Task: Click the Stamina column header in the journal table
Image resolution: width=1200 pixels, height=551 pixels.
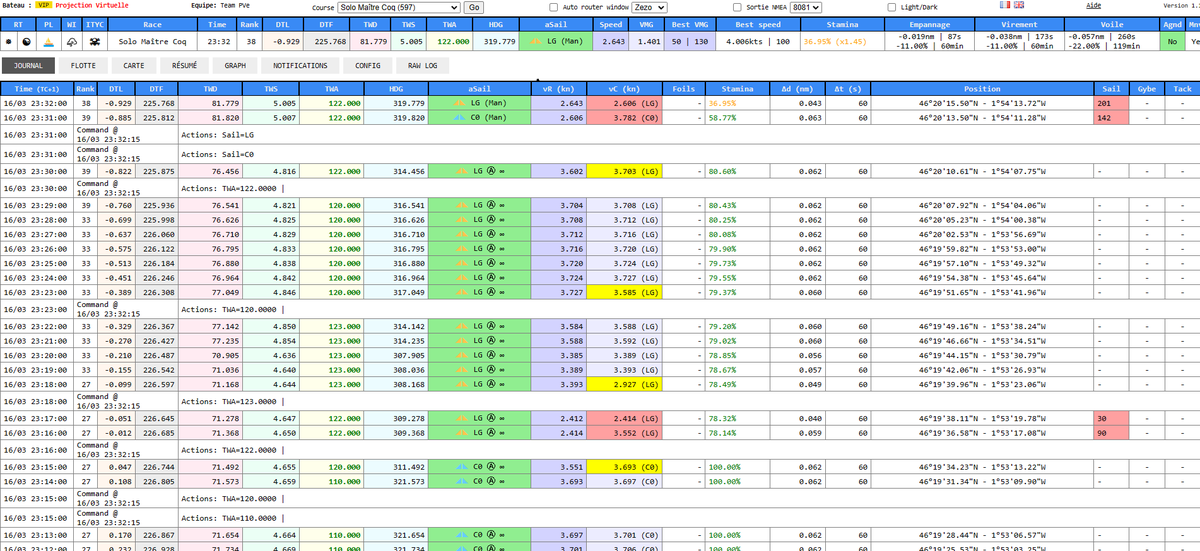Action: coord(736,89)
